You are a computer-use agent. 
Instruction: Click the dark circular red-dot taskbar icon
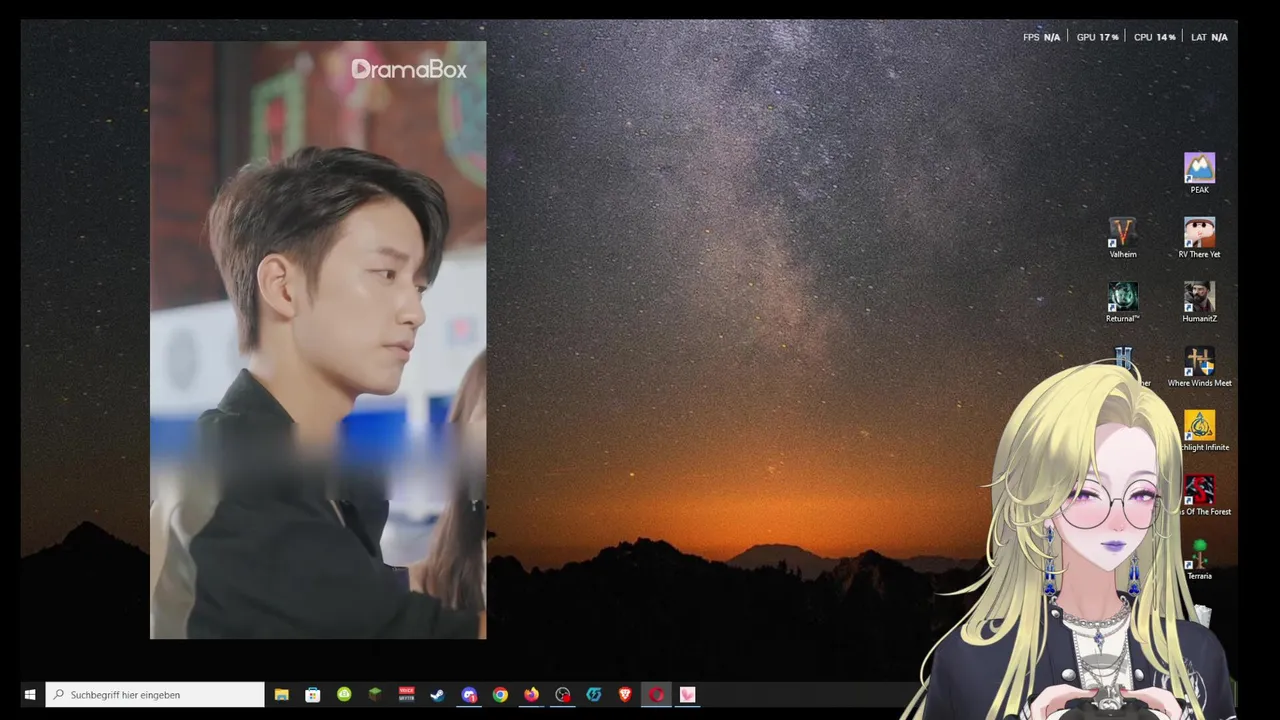(x=563, y=694)
